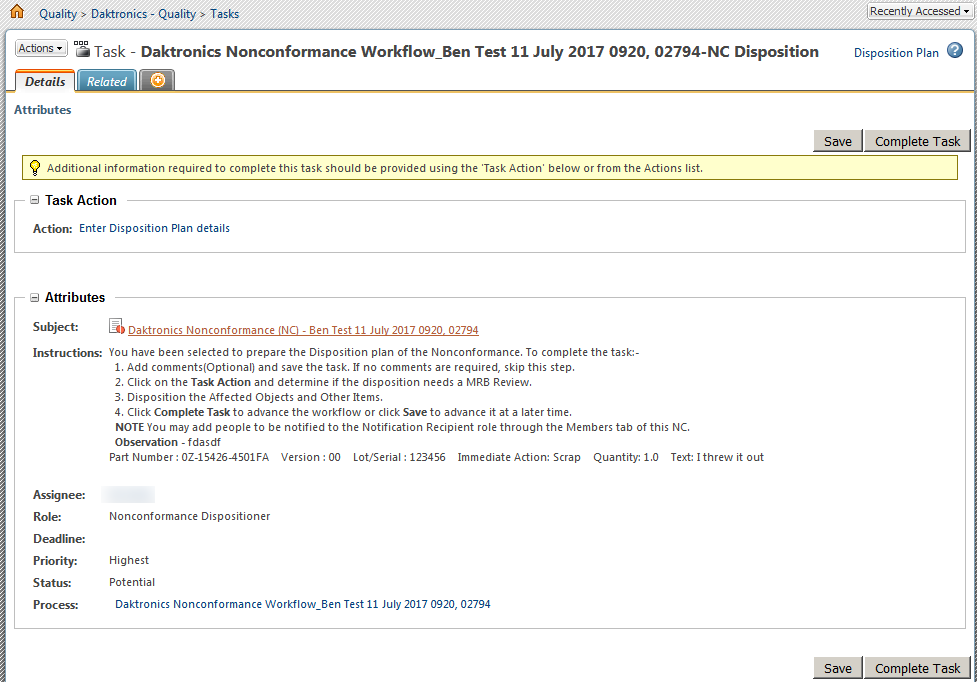This screenshot has width=977, height=682.
Task: Click the Lot/Serial : 123456 text
Action: 399,457
